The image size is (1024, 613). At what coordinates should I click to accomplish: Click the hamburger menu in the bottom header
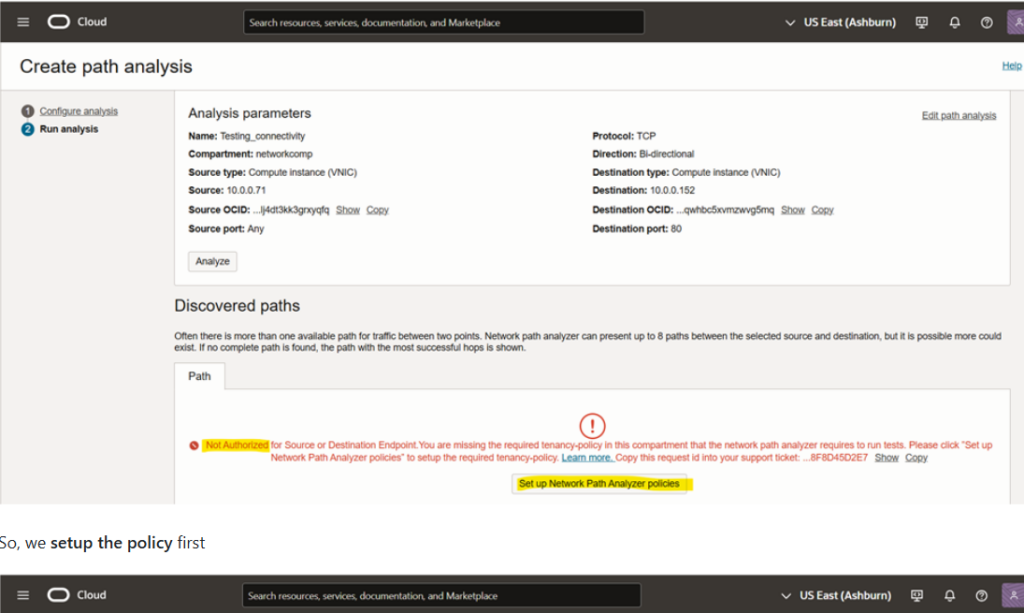coord(24,595)
